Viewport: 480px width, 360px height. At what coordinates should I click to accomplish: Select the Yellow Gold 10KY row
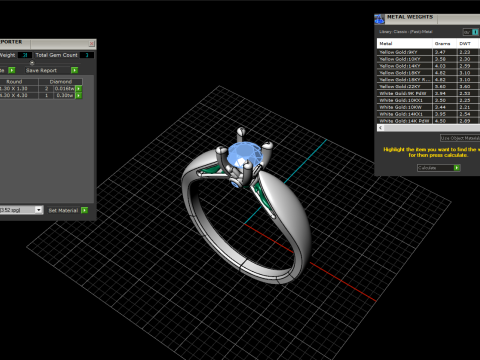click(428, 59)
